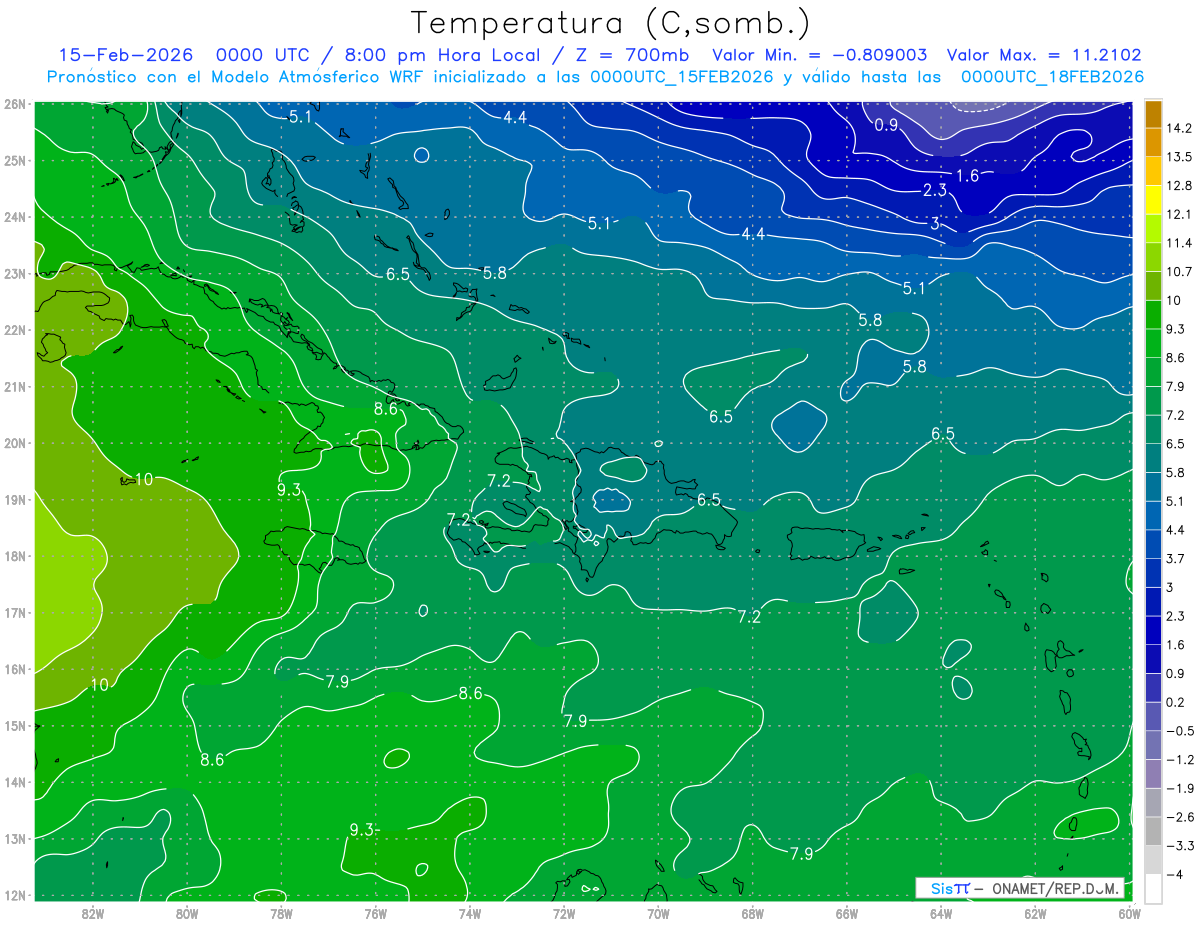The width and height of the screenshot is (1200, 927).
Task: Pick the yellow colorbar swatch between 12.1 and 12.8
Action: pyautogui.click(x=1153, y=200)
